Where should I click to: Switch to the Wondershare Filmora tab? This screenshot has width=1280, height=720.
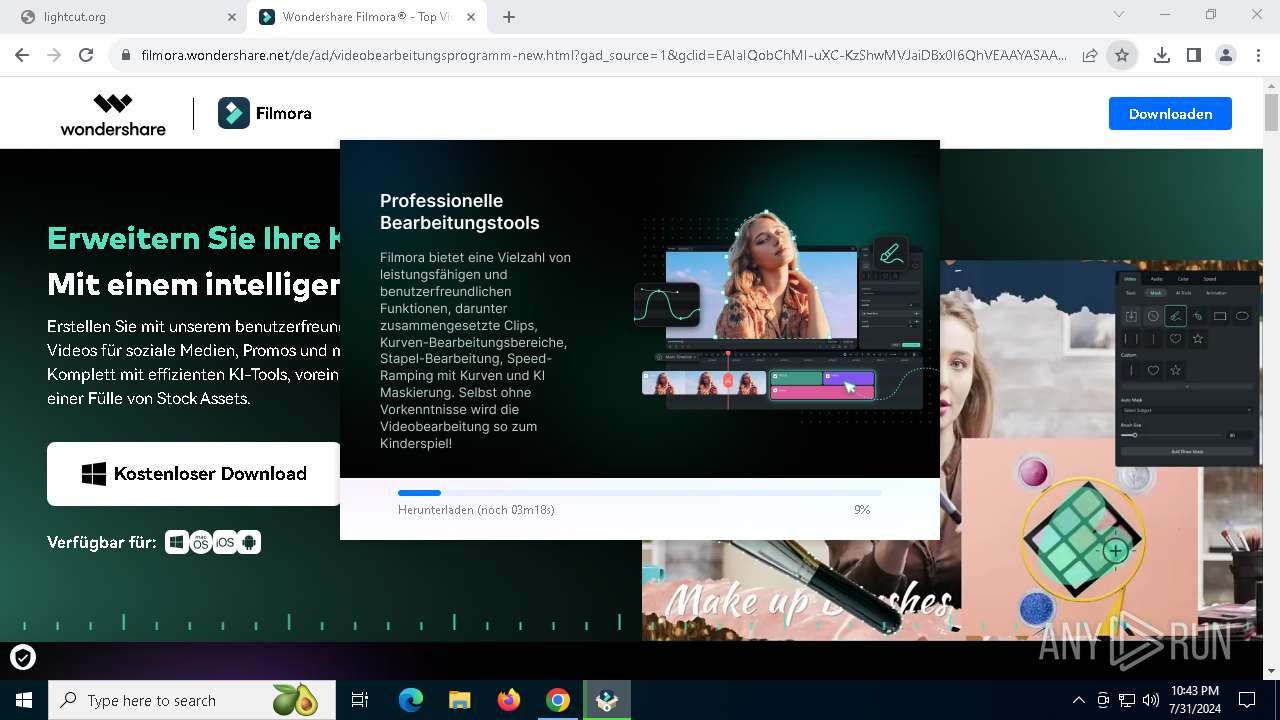(x=366, y=17)
